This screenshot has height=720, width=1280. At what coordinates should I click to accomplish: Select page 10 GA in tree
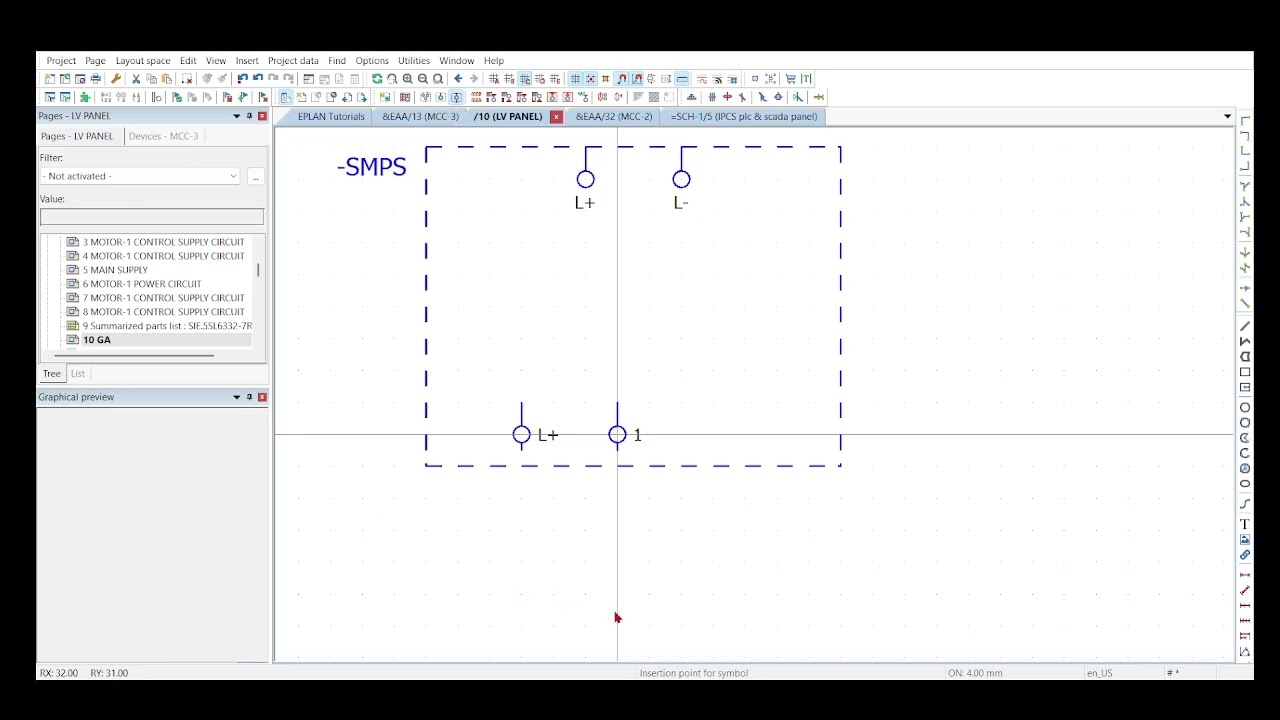[97, 340]
